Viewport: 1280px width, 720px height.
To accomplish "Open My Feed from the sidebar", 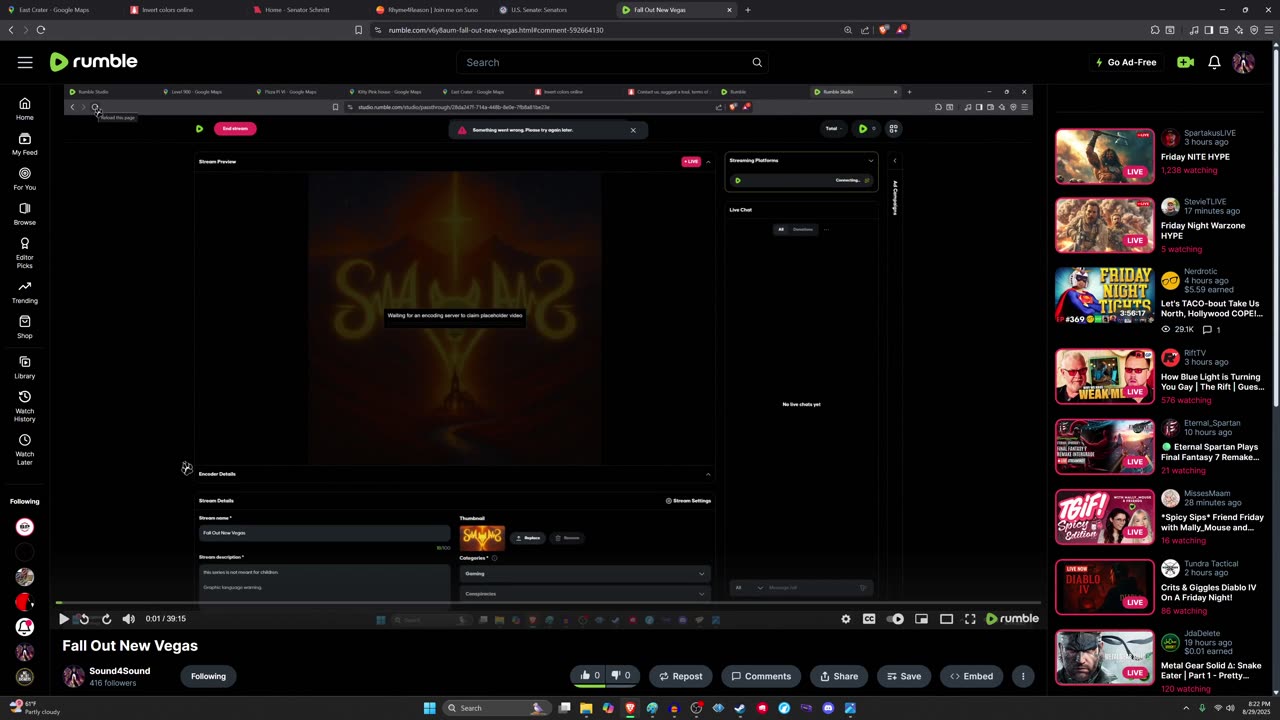I will pos(25,144).
